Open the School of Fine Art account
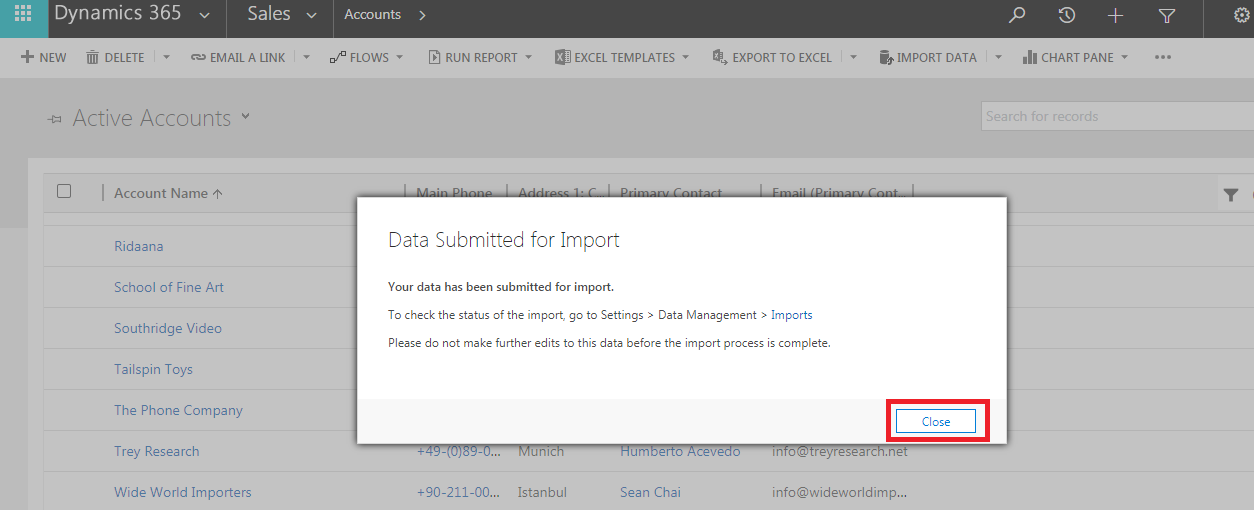Image resolution: width=1254 pixels, height=510 pixels. tap(169, 287)
